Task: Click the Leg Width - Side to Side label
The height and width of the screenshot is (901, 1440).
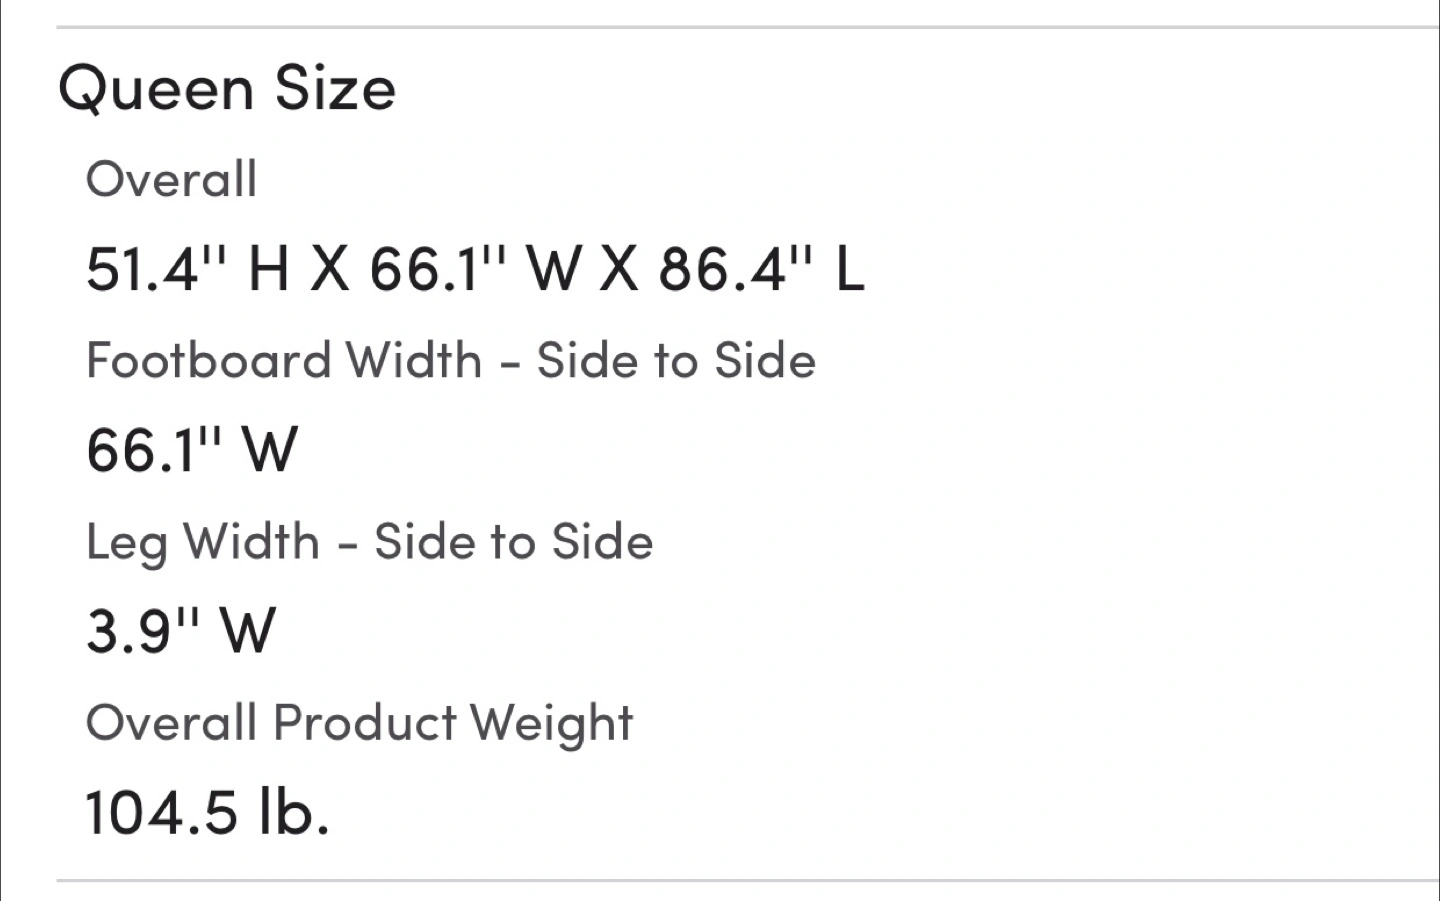Action: (x=370, y=543)
